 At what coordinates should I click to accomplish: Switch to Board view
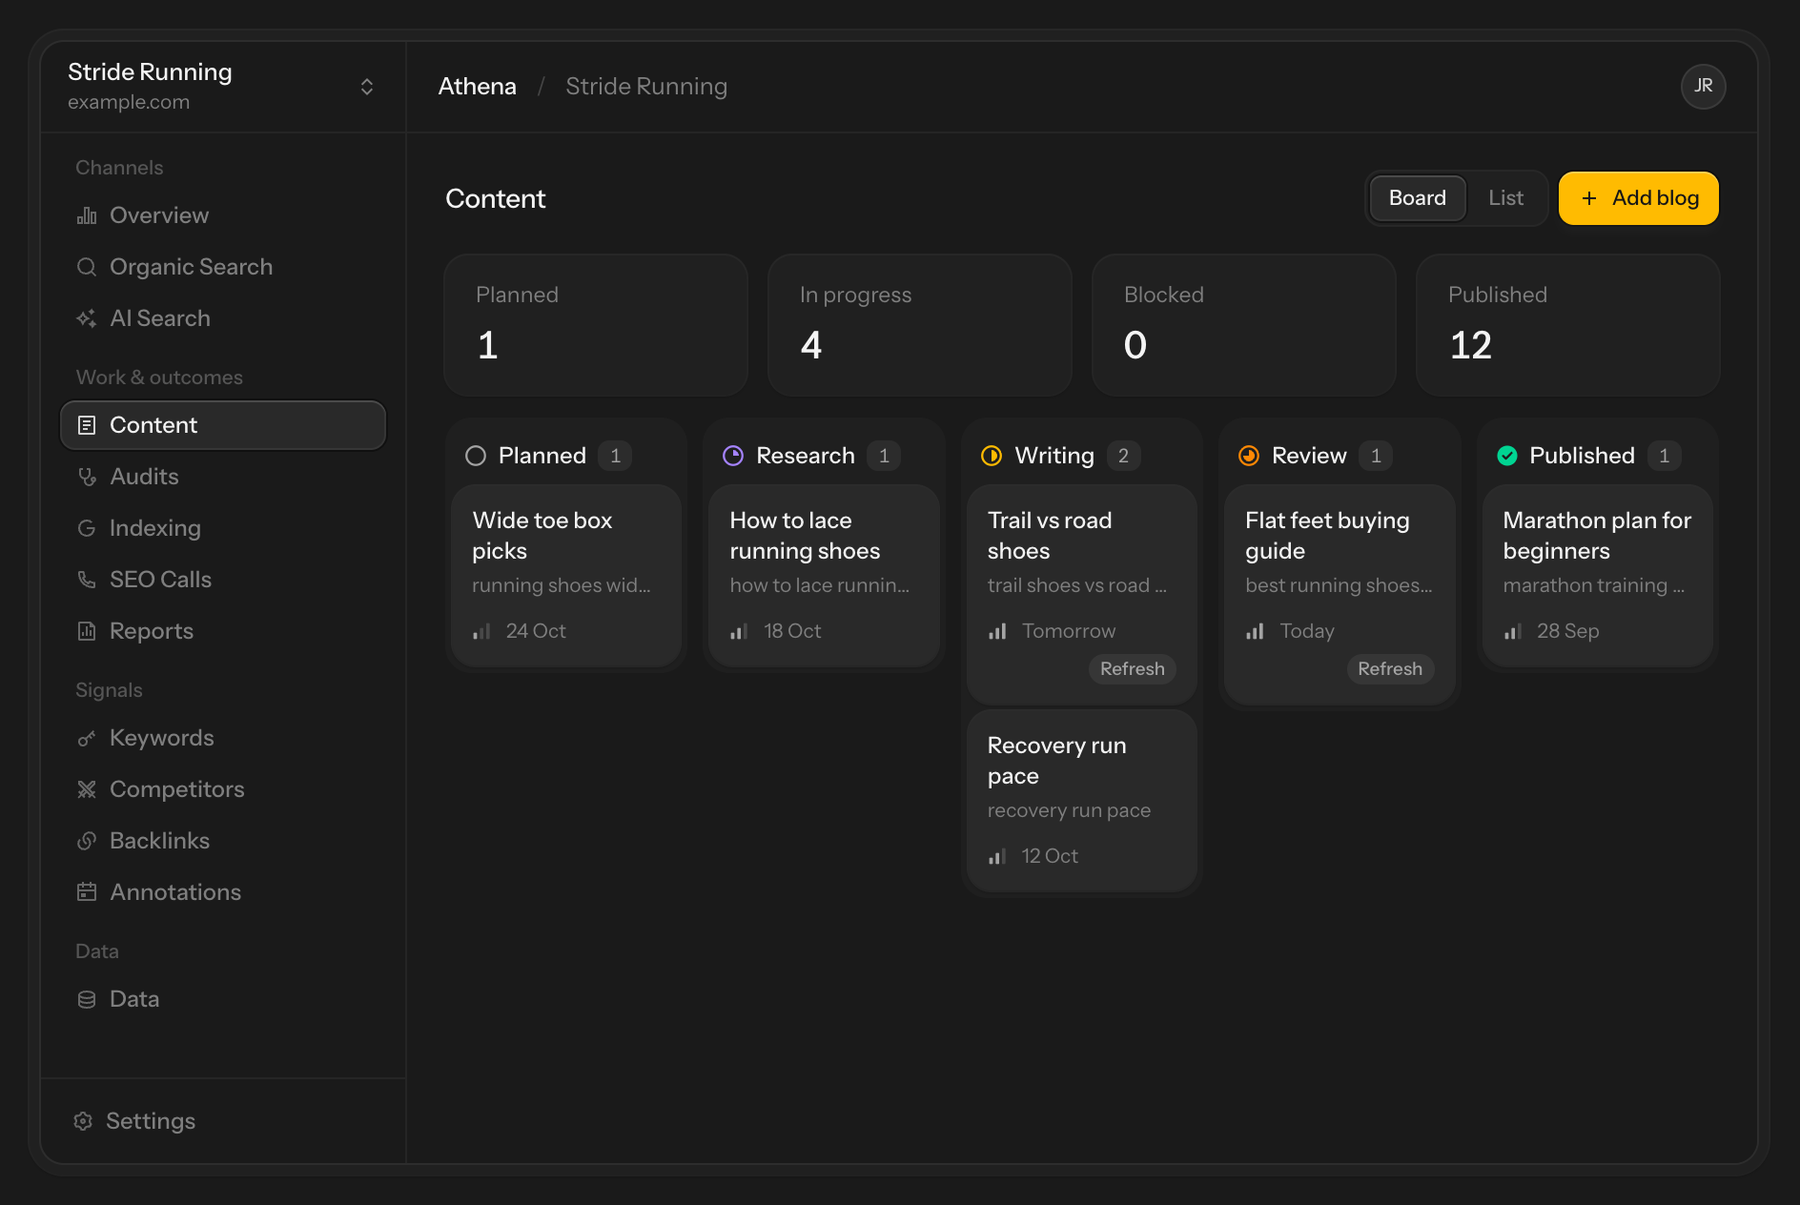[1417, 198]
